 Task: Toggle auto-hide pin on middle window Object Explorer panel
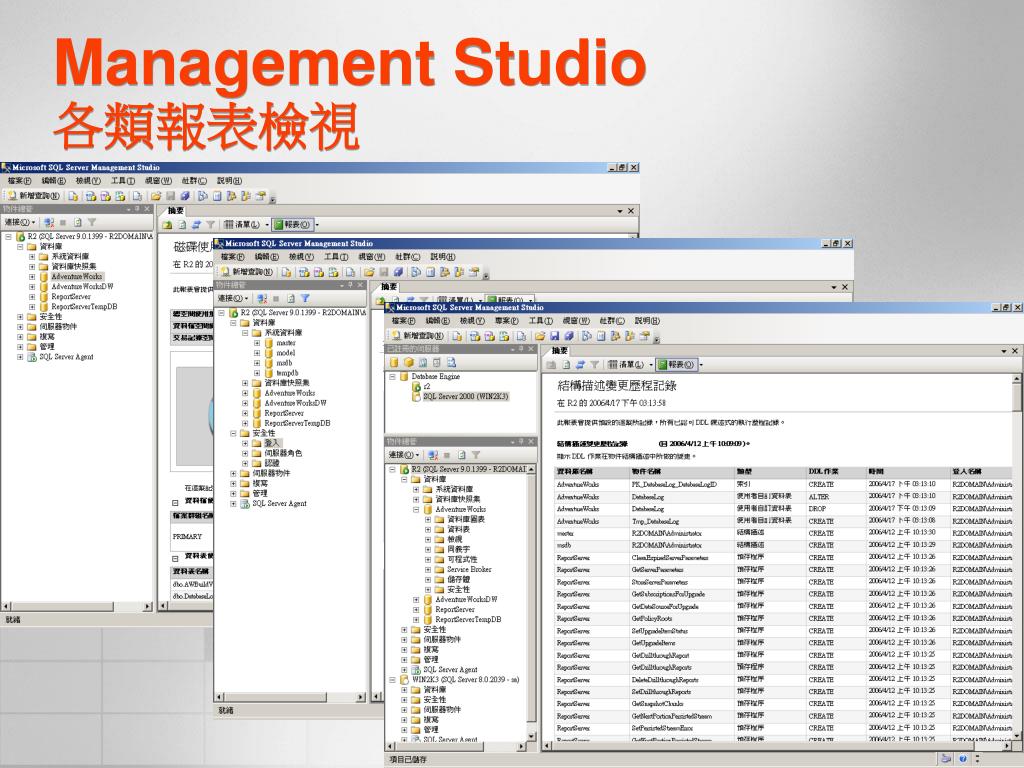(x=349, y=285)
